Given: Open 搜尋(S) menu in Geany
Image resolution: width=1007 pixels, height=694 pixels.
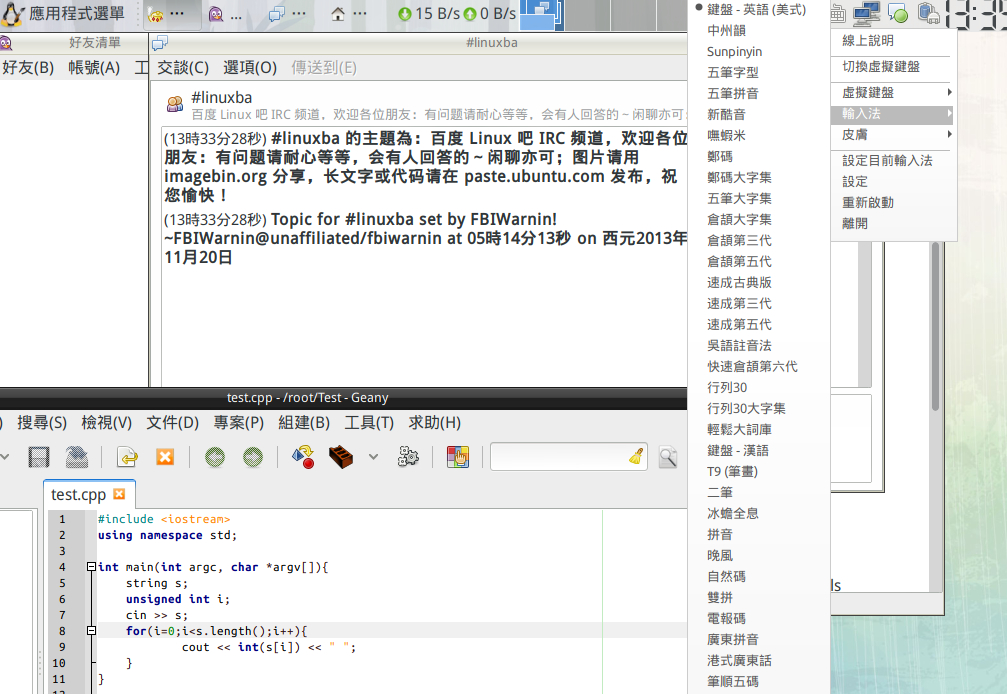Looking at the screenshot, I should [42, 422].
